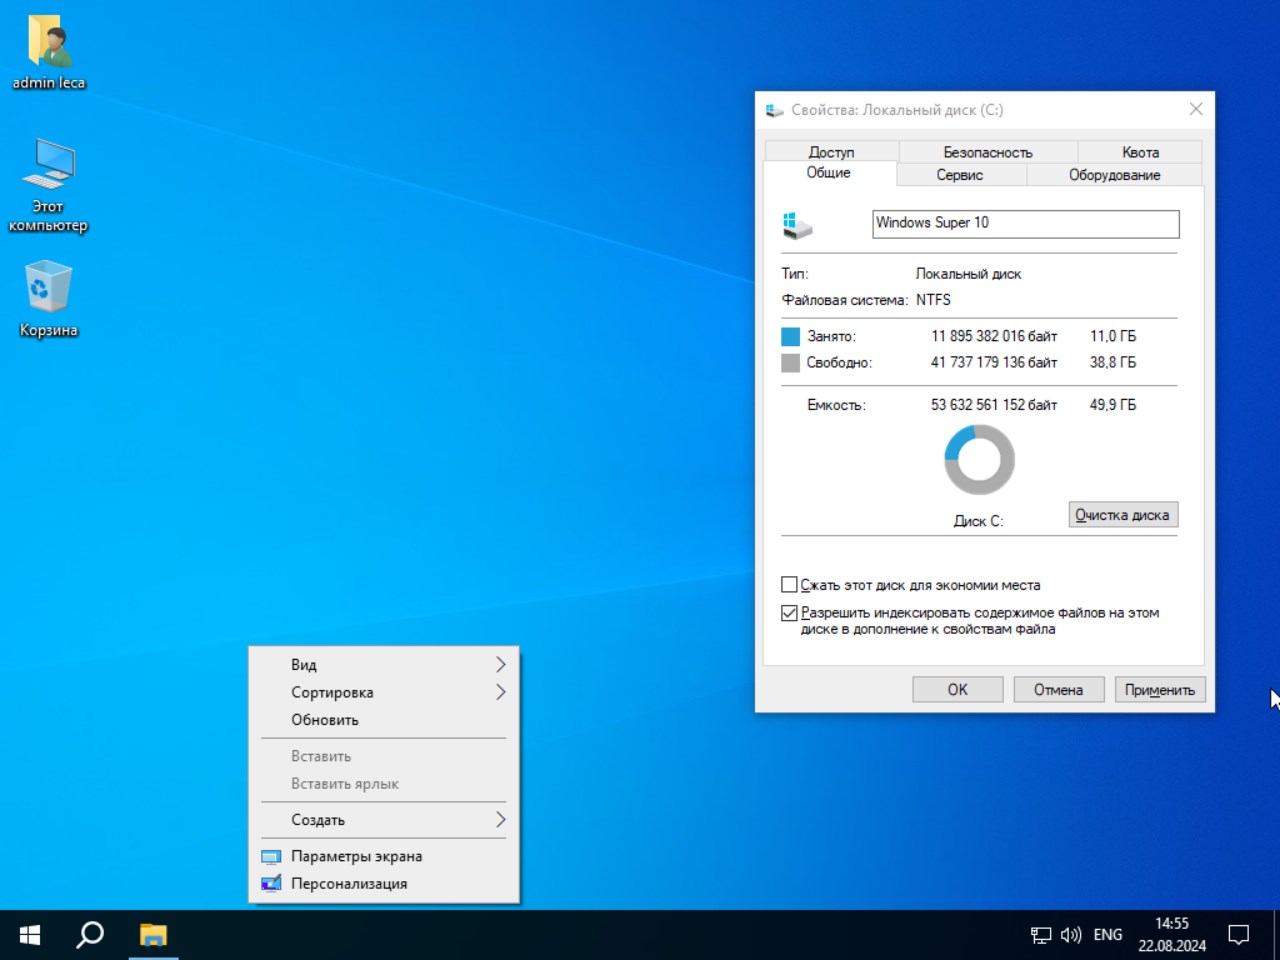
Task: Click the Применить button
Action: [x=1159, y=690]
